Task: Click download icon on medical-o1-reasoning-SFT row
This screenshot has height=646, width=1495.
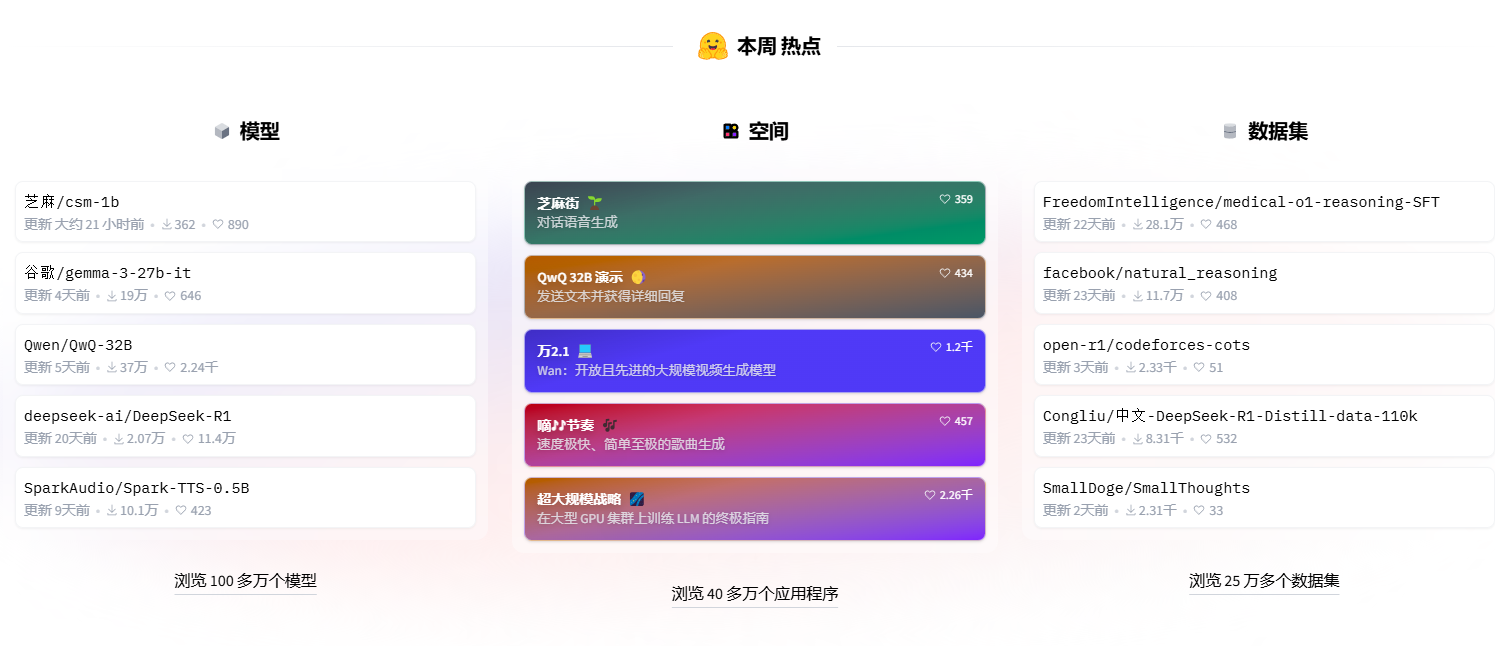Action: (x=1138, y=225)
